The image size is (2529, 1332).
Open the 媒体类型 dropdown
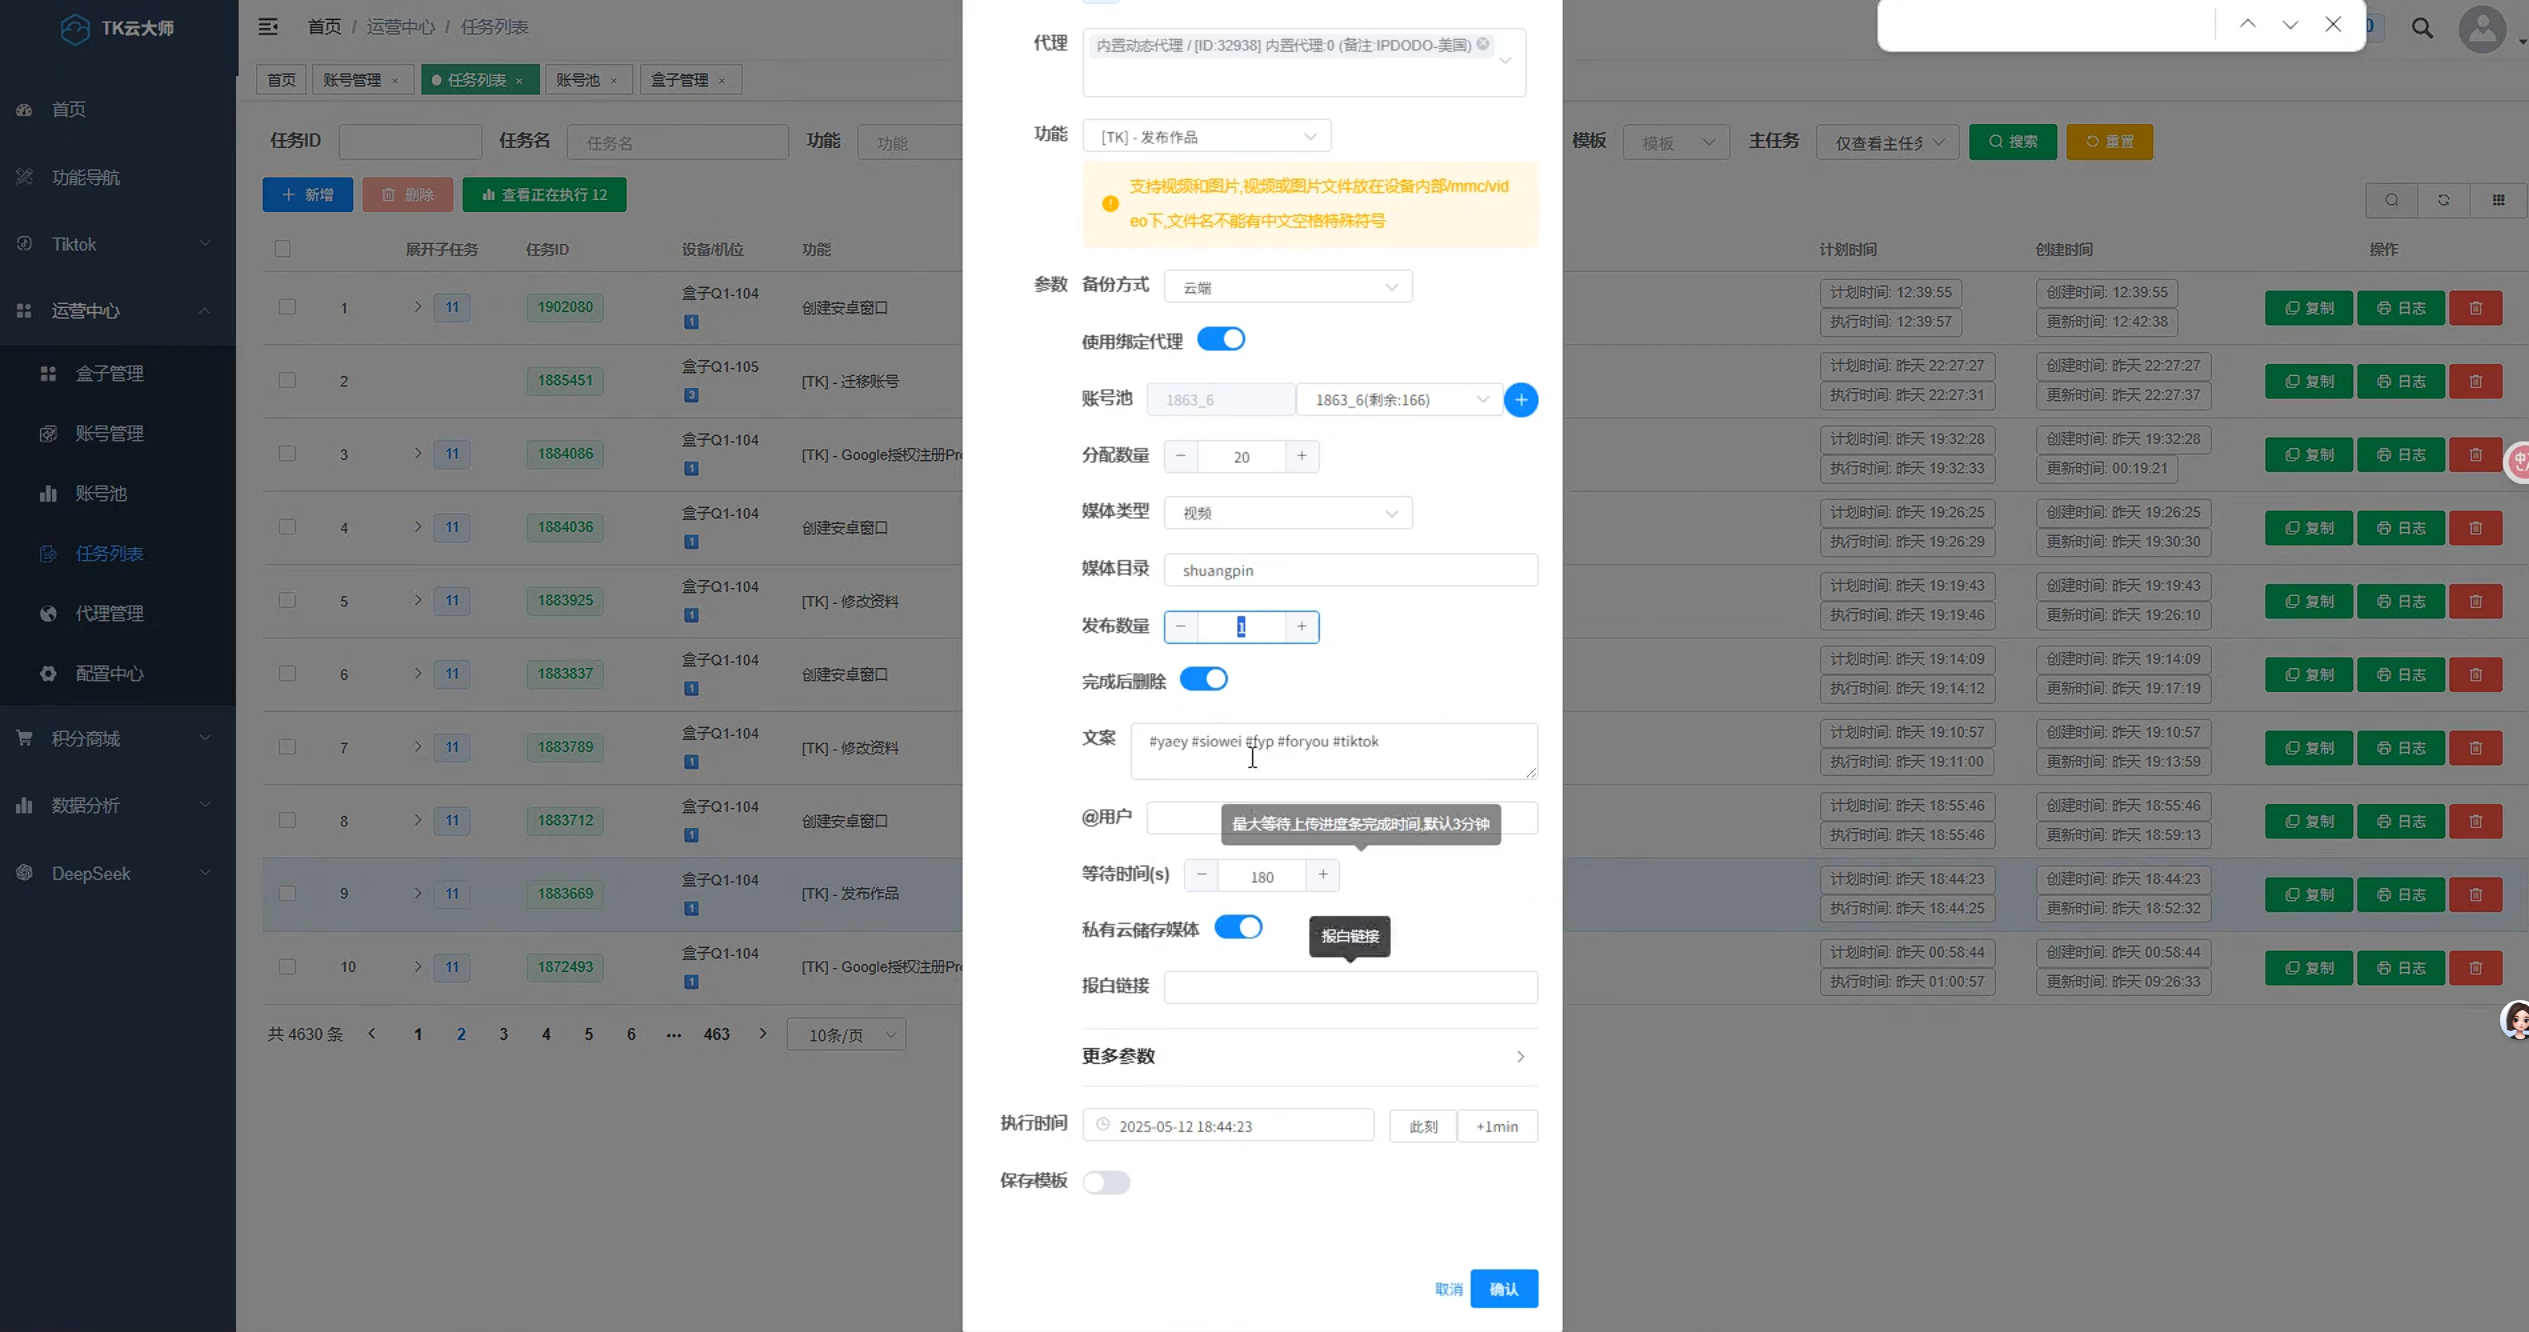[x=1287, y=513]
